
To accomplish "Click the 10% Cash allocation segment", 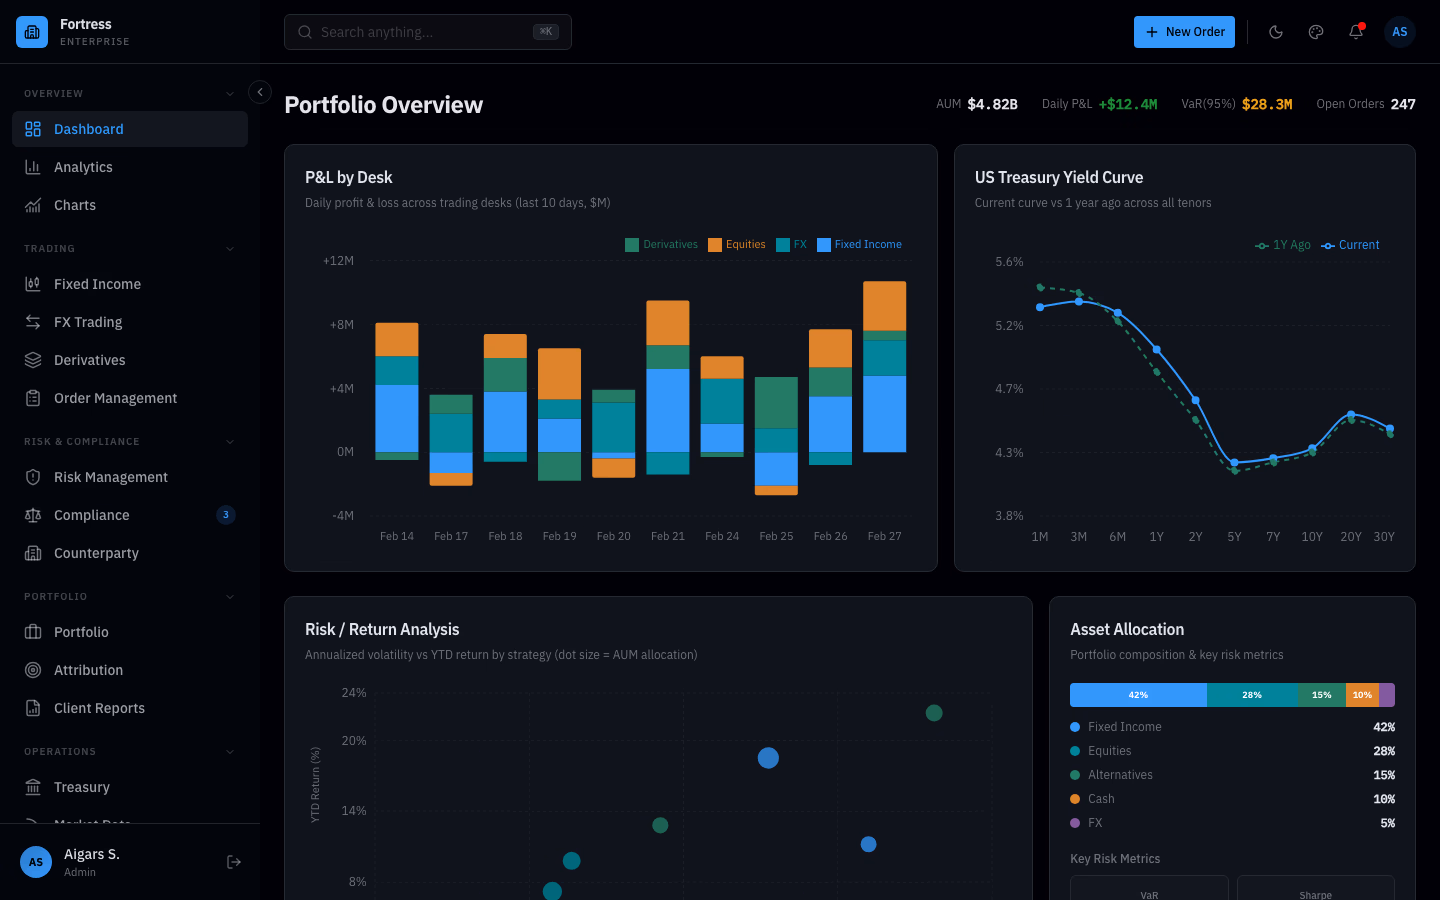I will pos(1362,695).
